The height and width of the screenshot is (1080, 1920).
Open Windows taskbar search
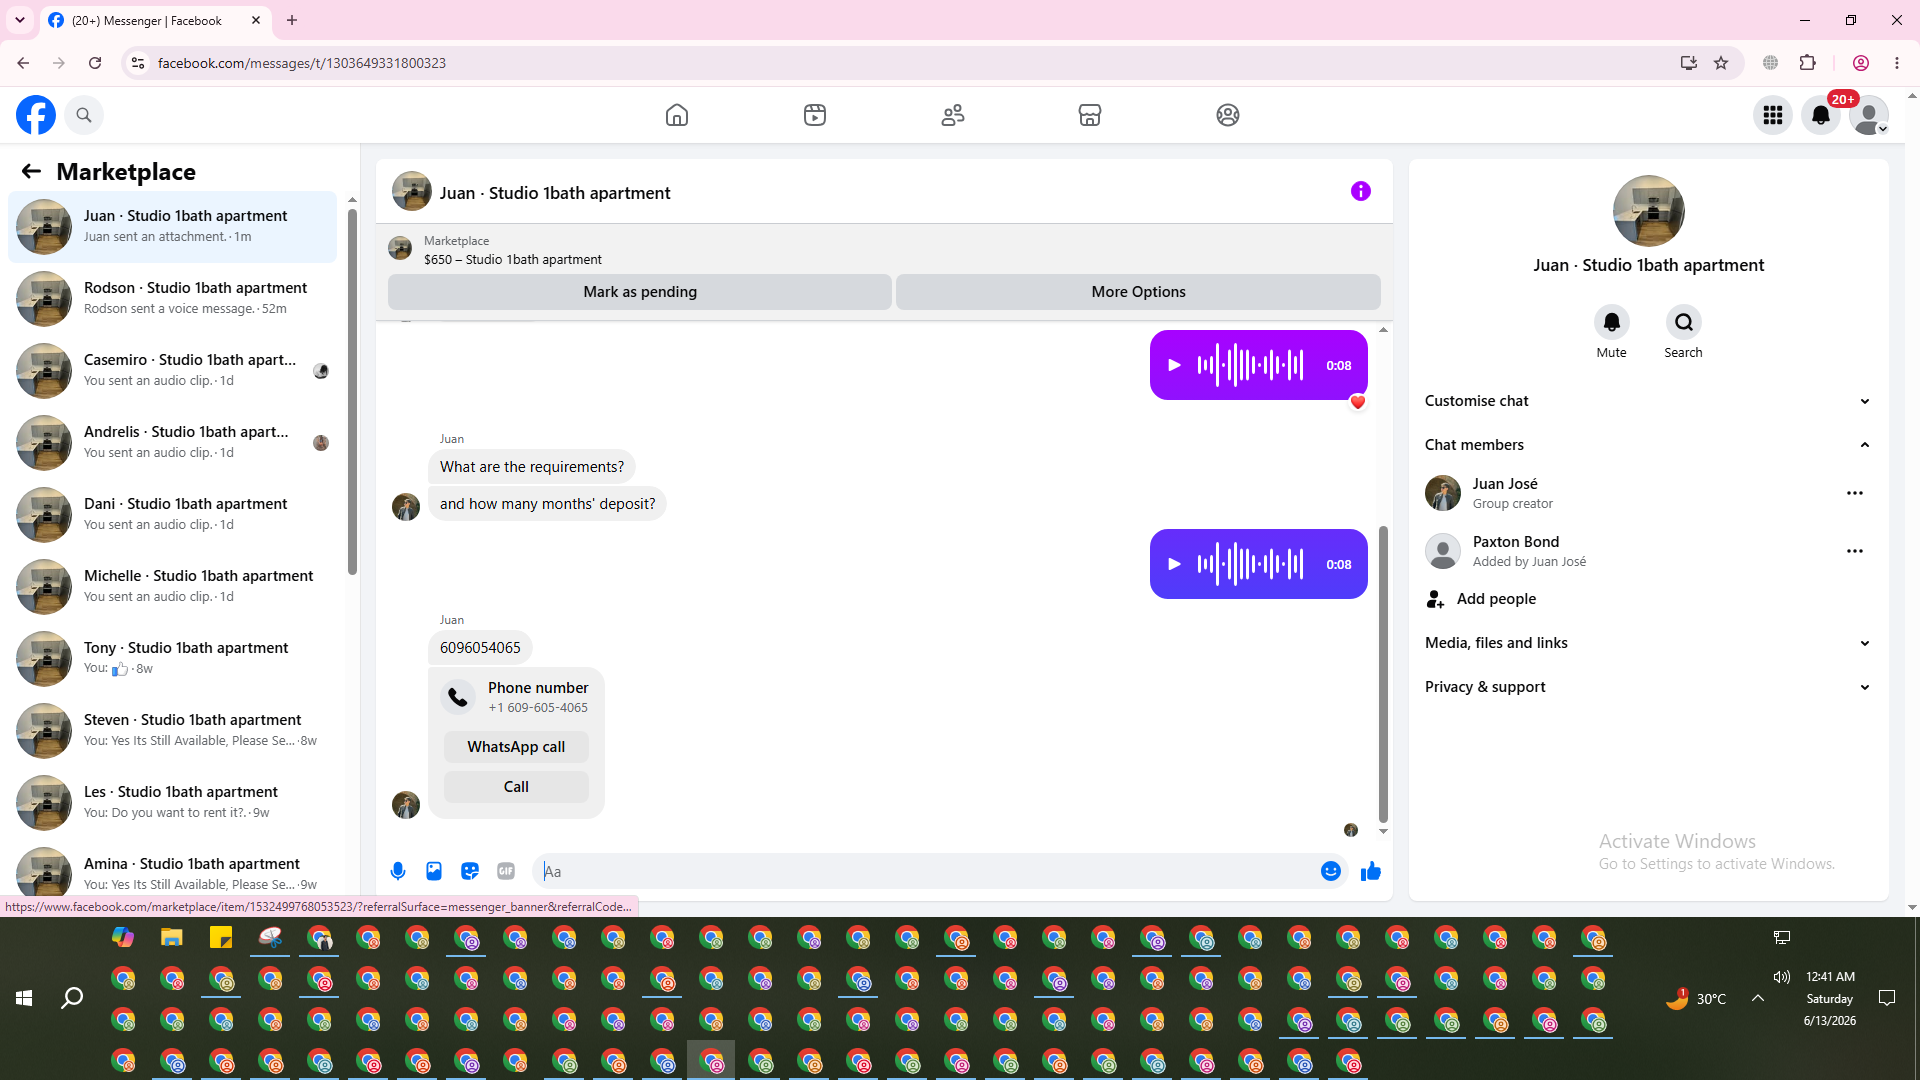[72, 998]
